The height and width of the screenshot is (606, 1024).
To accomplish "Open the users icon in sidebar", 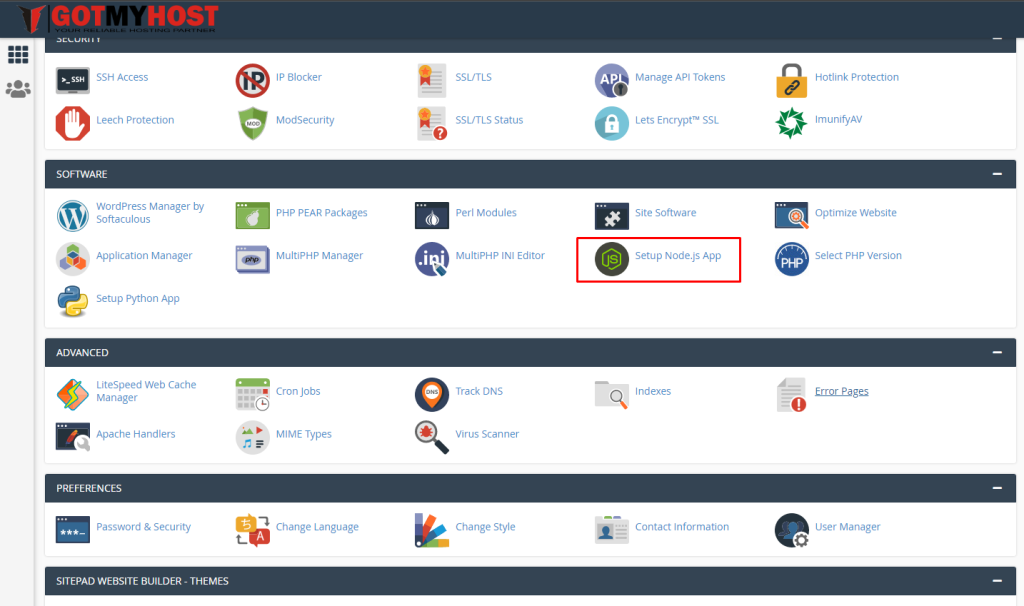I will pyautogui.click(x=18, y=89).
